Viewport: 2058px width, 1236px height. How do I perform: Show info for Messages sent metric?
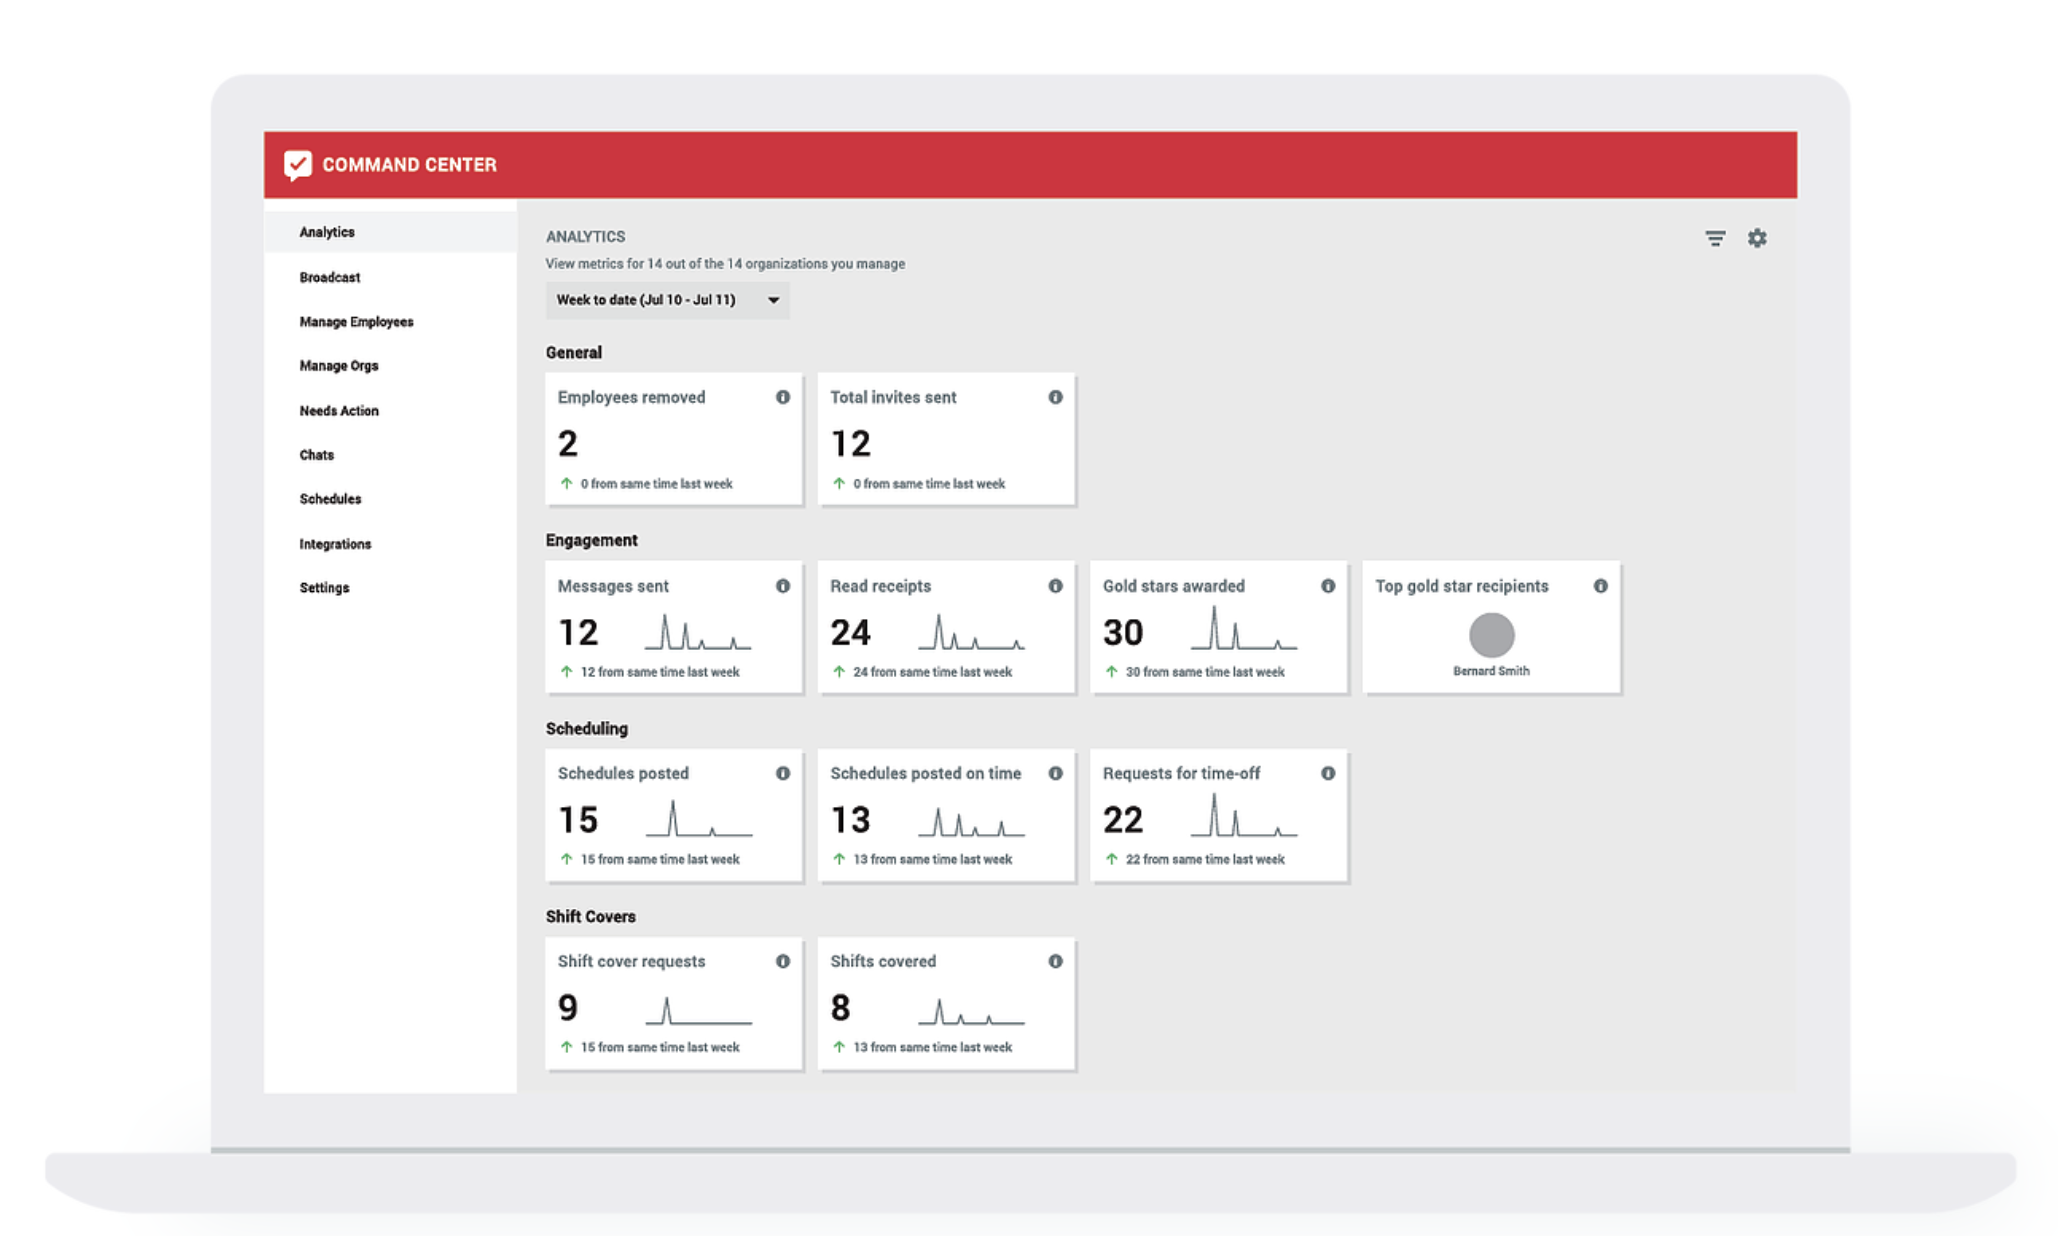[x=783, y=586]
